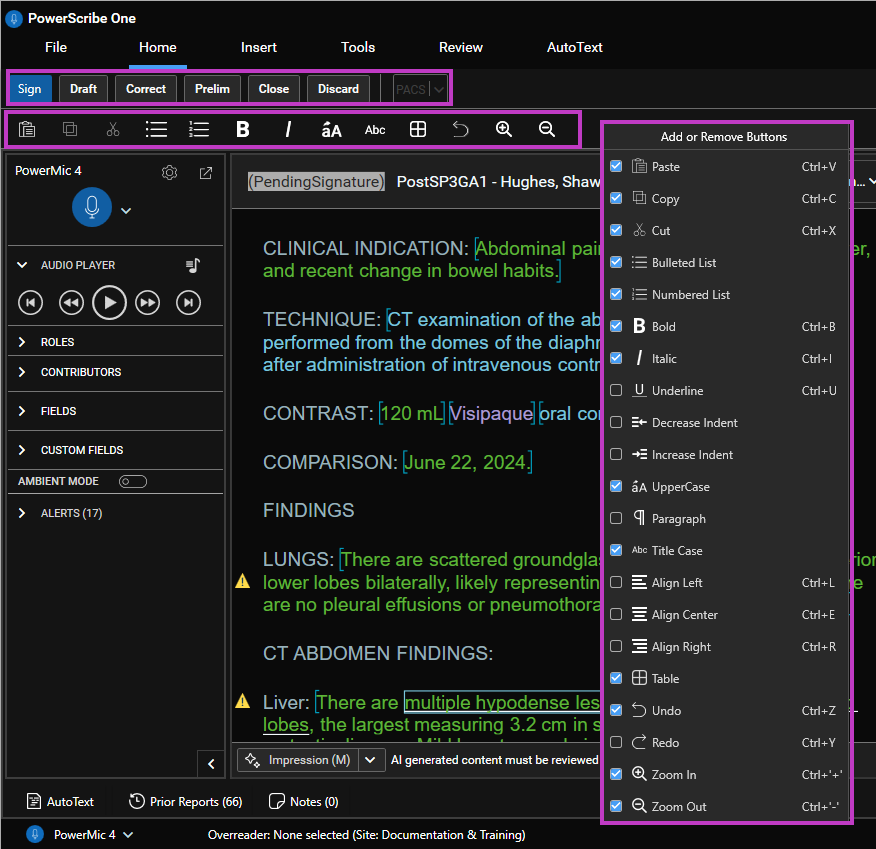Rewind the audio

pos(71,303)
